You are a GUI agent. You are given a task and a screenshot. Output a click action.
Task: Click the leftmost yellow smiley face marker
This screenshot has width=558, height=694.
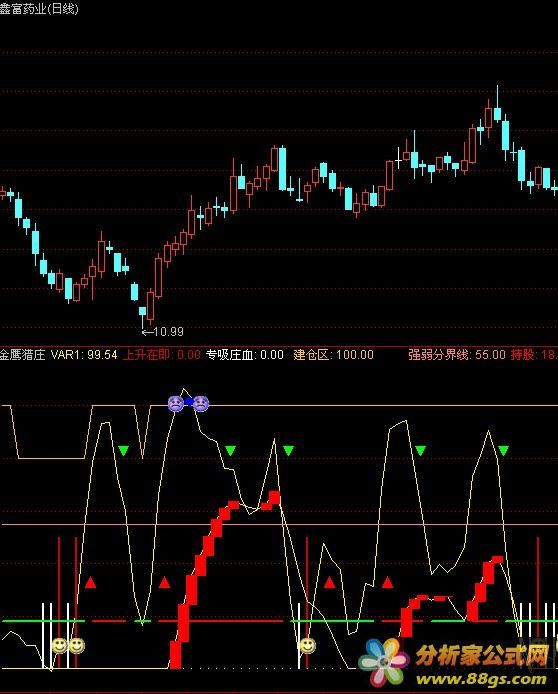[x=60, y=645]
